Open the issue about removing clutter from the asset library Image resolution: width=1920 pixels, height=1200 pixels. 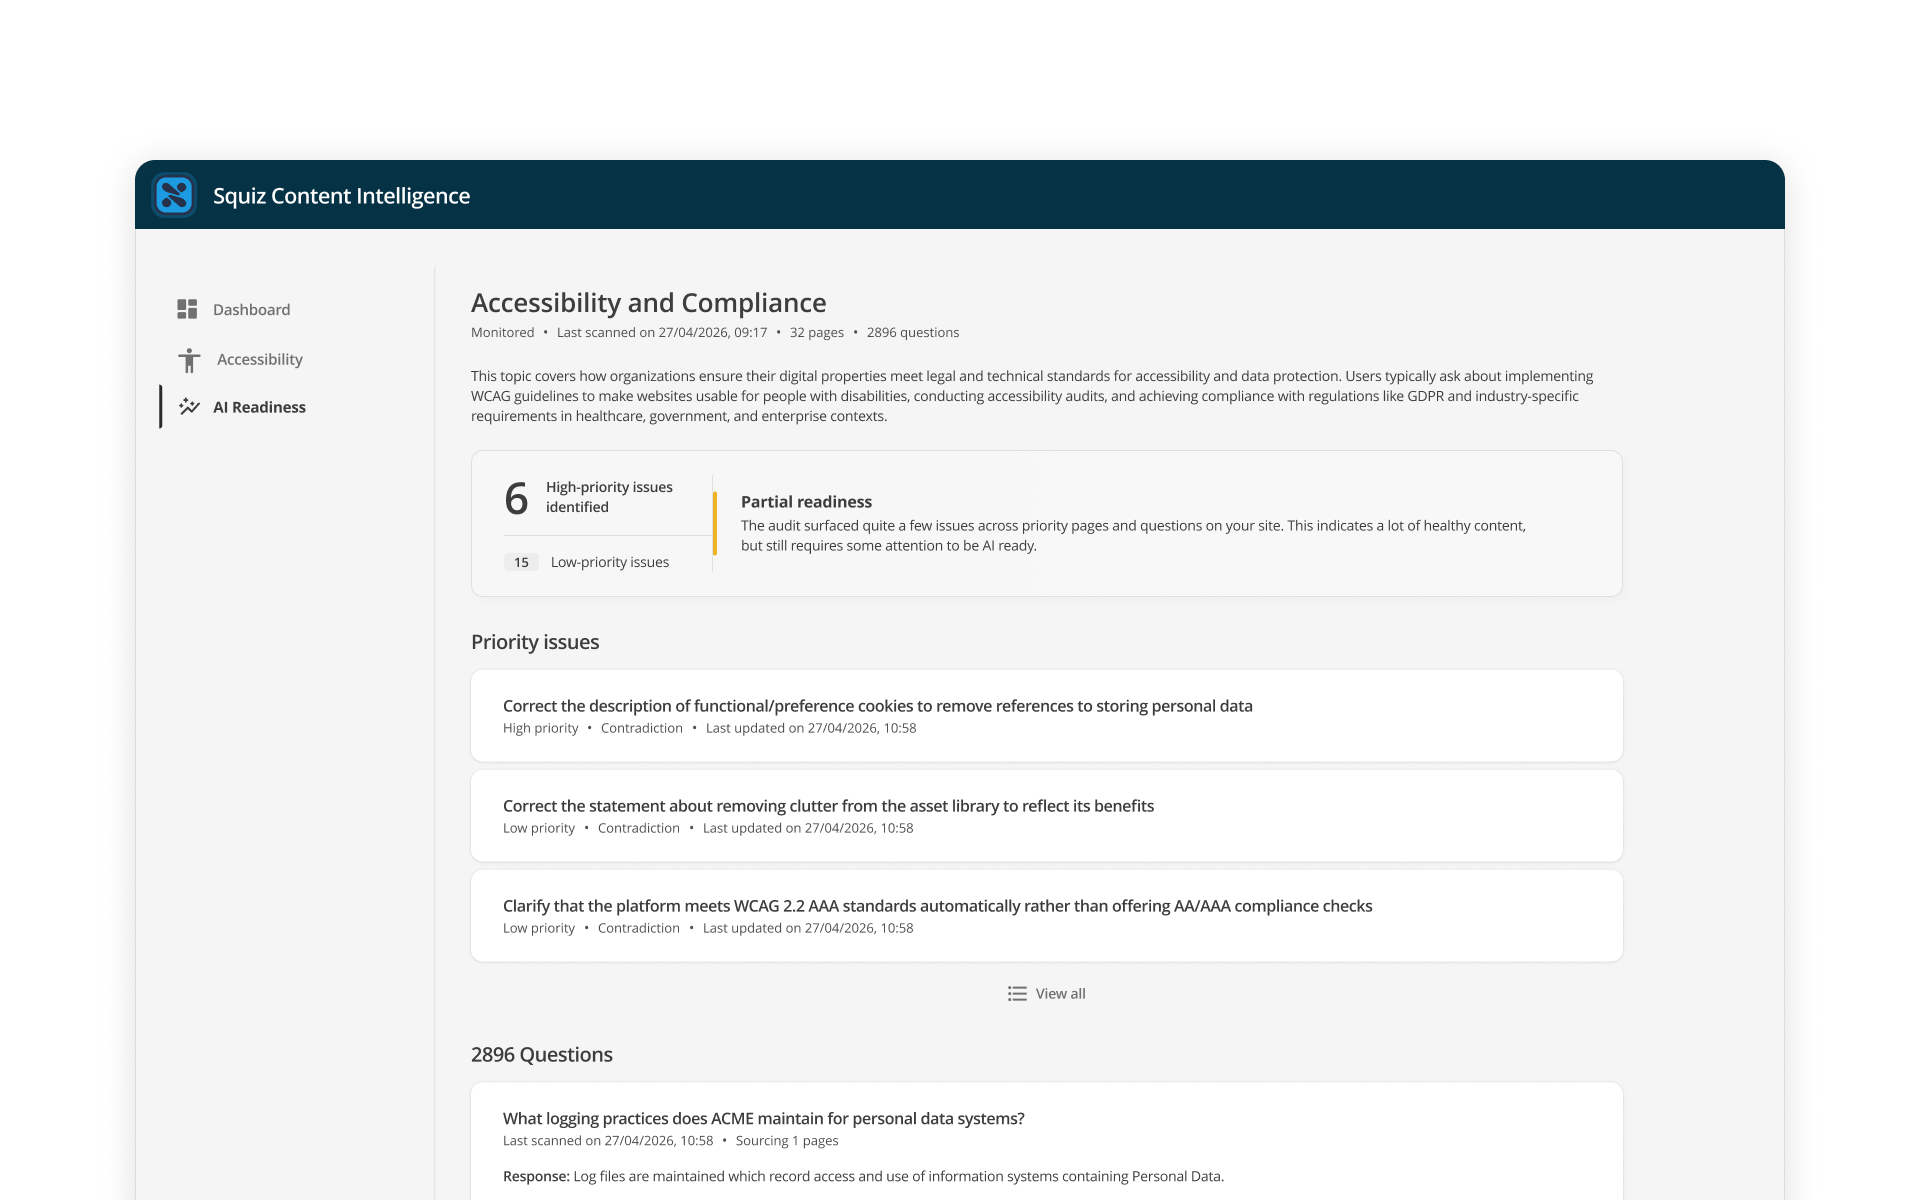(x=1046, y=816)
